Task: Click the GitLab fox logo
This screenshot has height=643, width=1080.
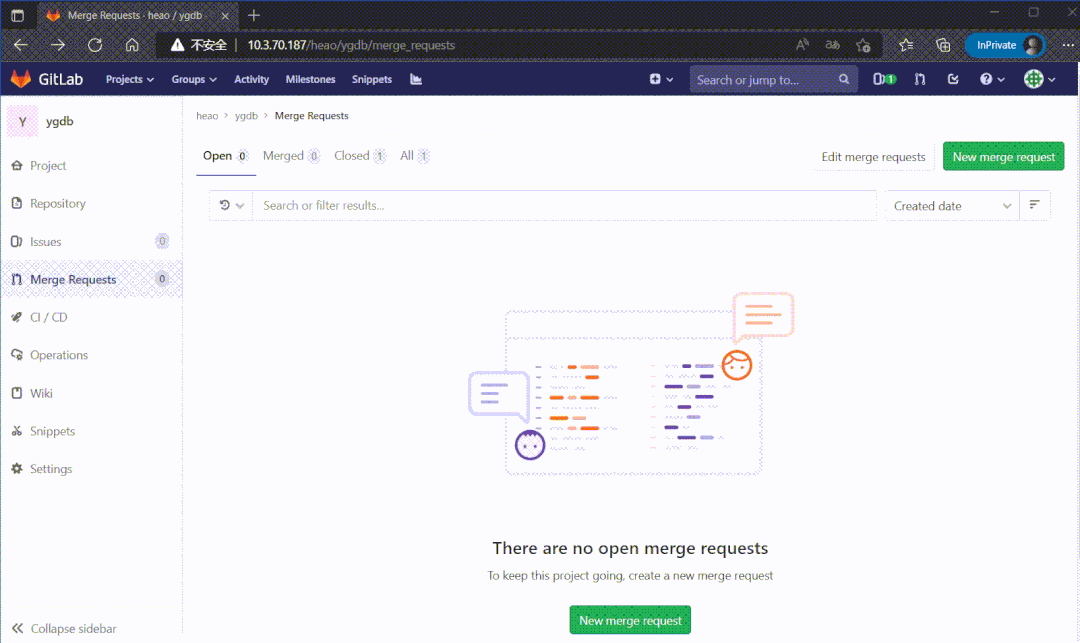Action: [x=21, y=79]
